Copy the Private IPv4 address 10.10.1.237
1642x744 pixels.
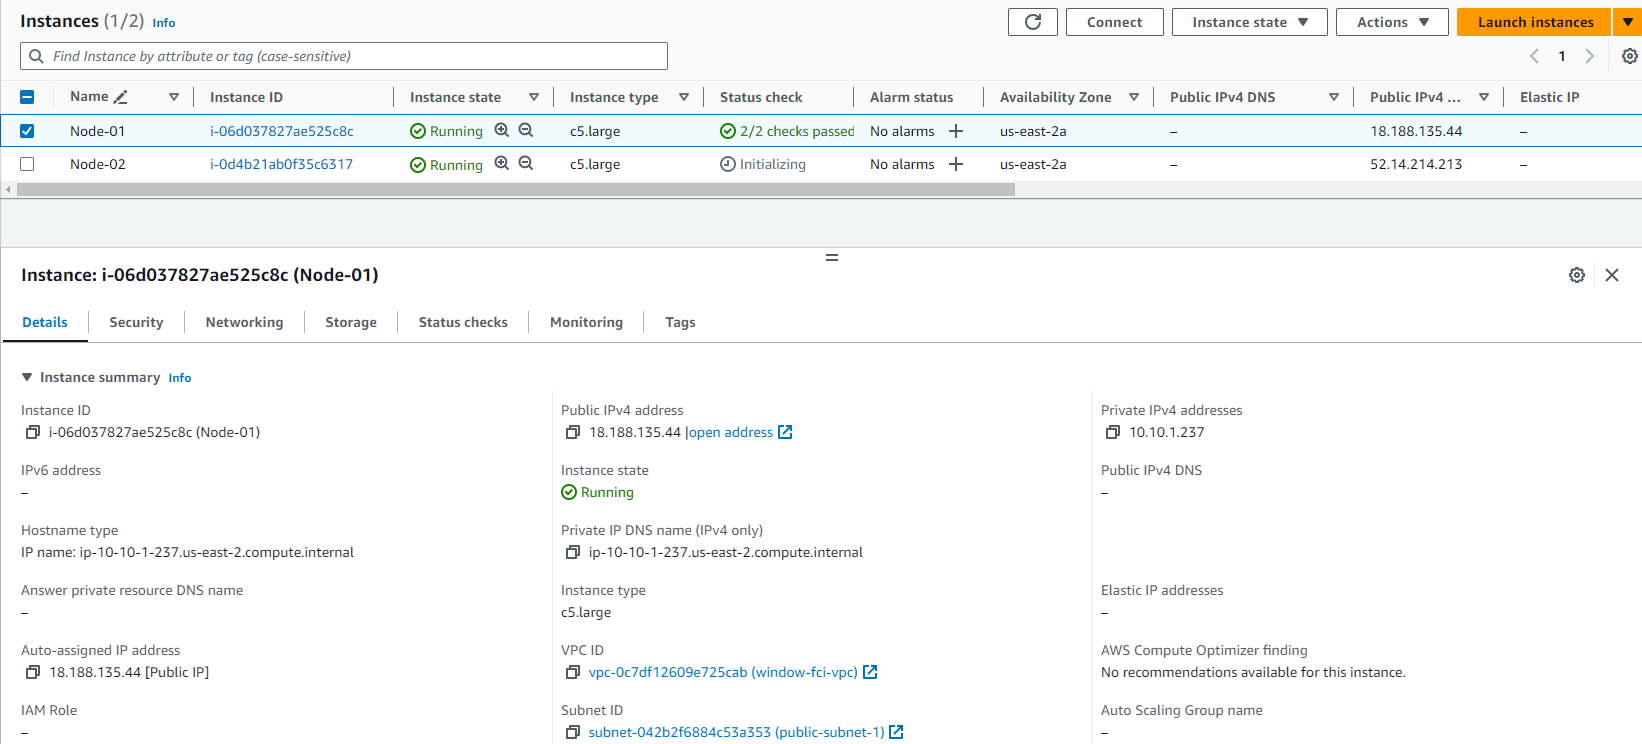[1113, 432]
